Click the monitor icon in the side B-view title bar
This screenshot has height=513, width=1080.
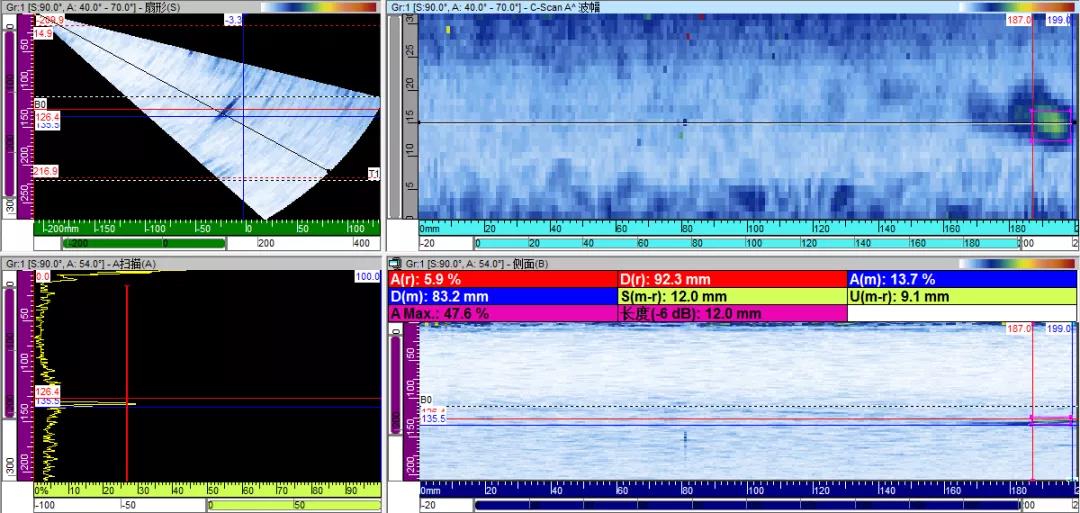click(x=395, y=263)
